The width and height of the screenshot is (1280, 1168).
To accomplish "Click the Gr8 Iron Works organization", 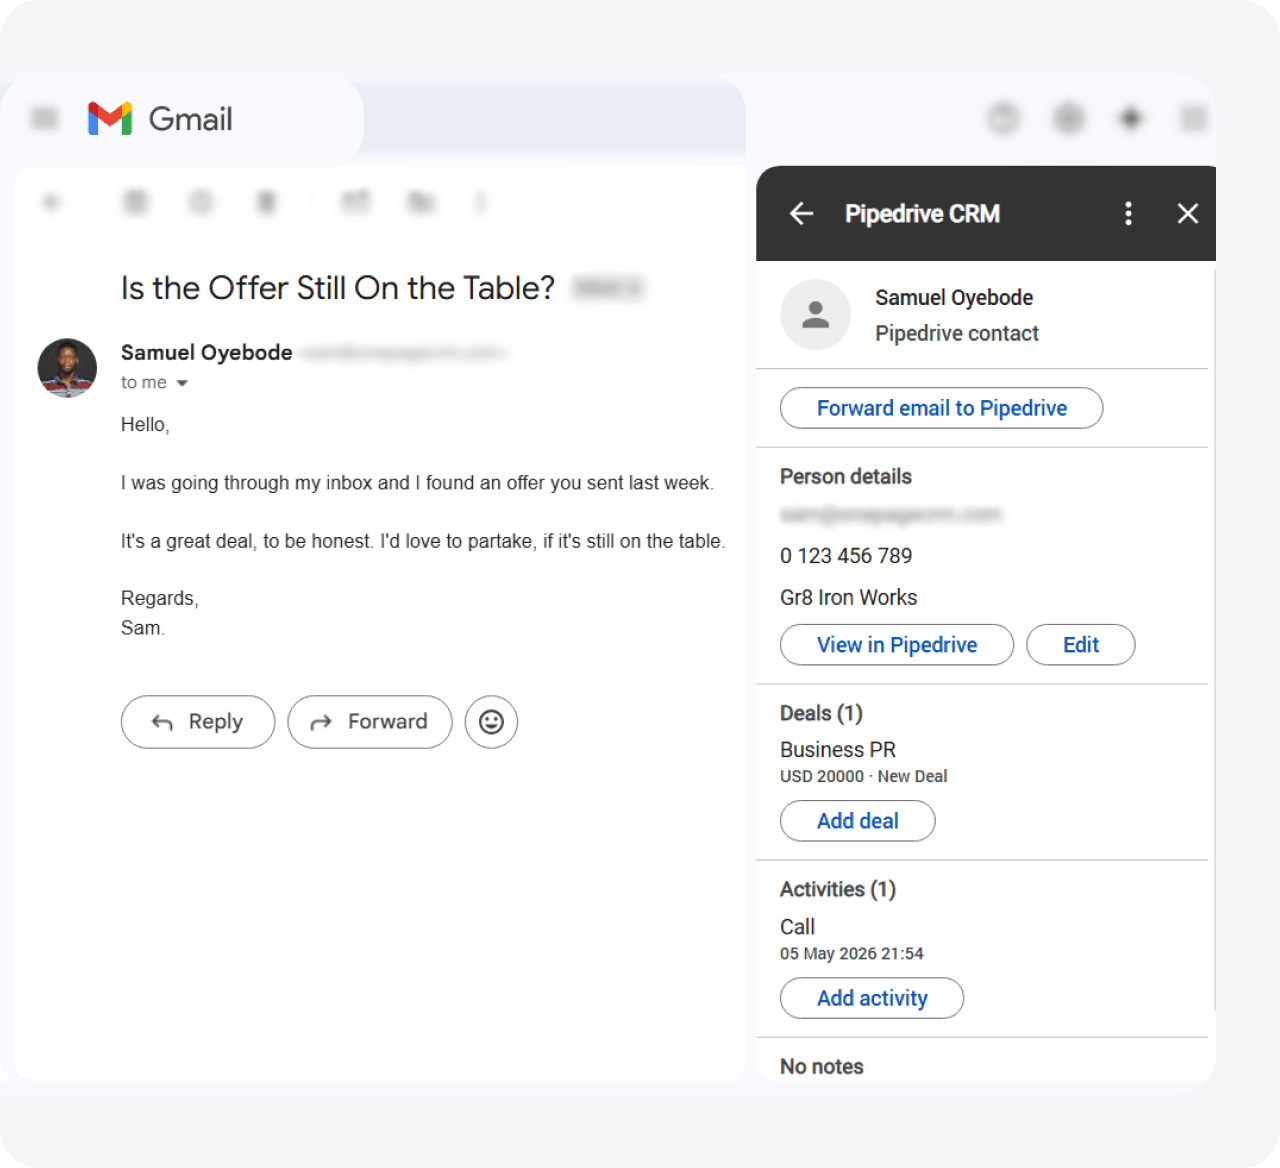I will click(x=848, y=598).
